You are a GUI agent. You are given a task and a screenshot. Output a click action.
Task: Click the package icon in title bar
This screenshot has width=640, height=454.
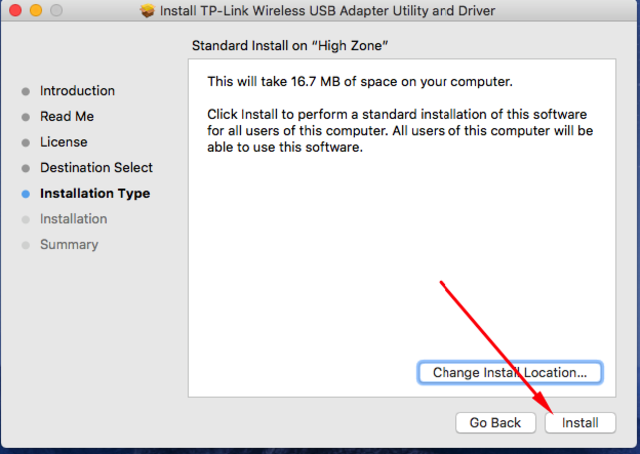click(x=149, y=11)
